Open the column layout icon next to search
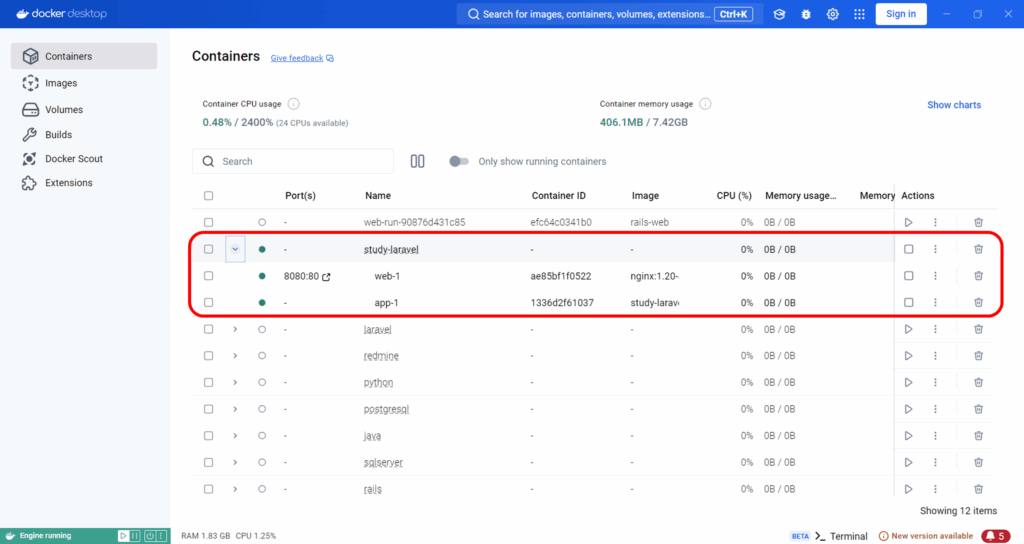The width and height of the screenshot is (1024, 544). pyautogui.click(x=418, y=161)
